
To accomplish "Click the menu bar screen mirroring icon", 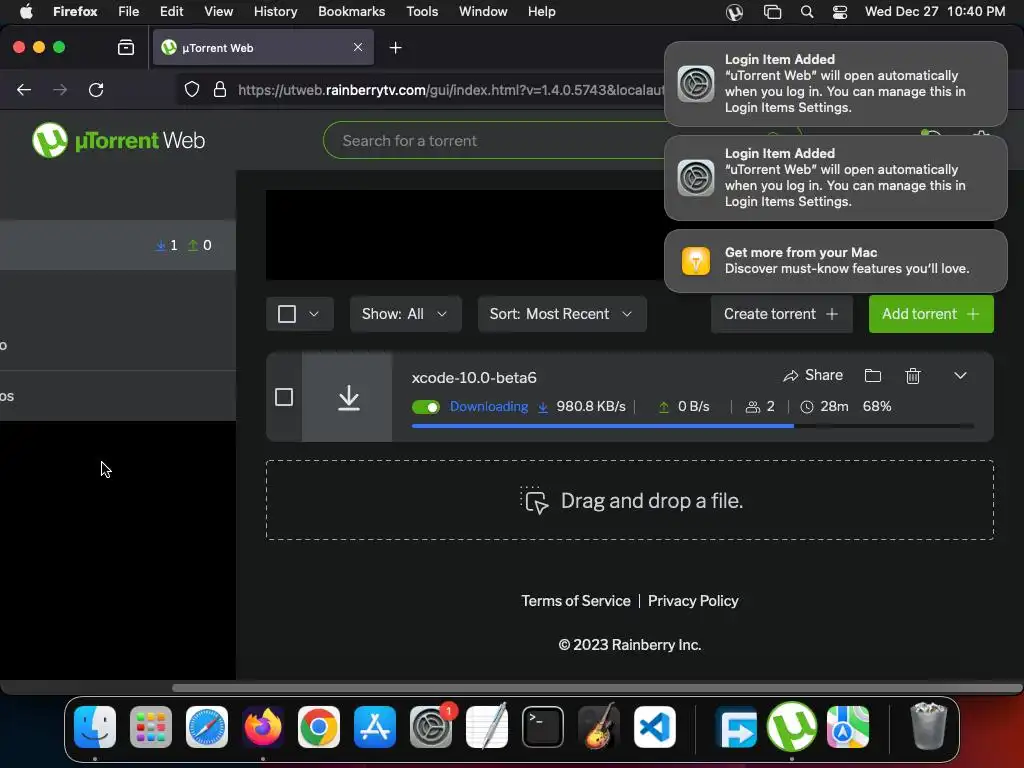I will click(773, 12).
